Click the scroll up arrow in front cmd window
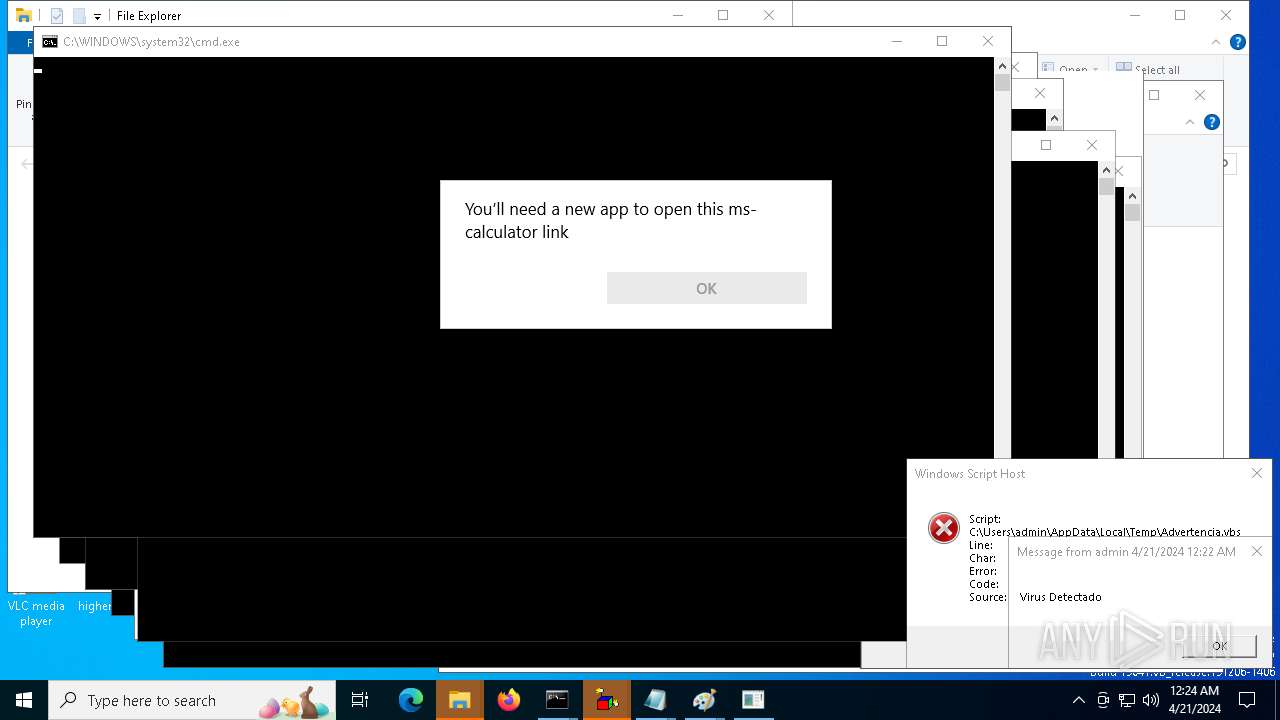 [1002, 66]
